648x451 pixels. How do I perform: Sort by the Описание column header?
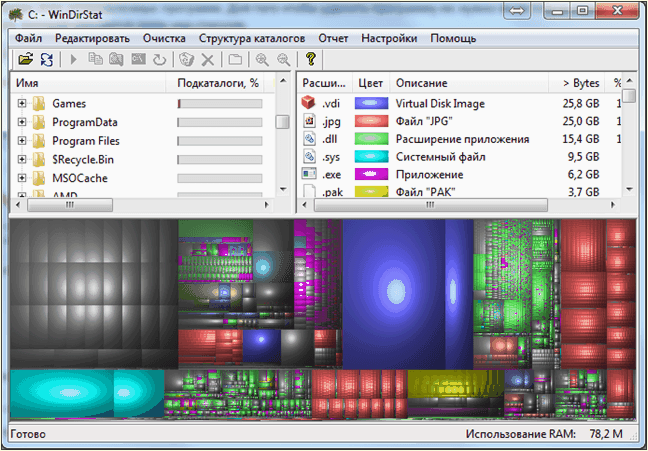[x=469, y=83]
